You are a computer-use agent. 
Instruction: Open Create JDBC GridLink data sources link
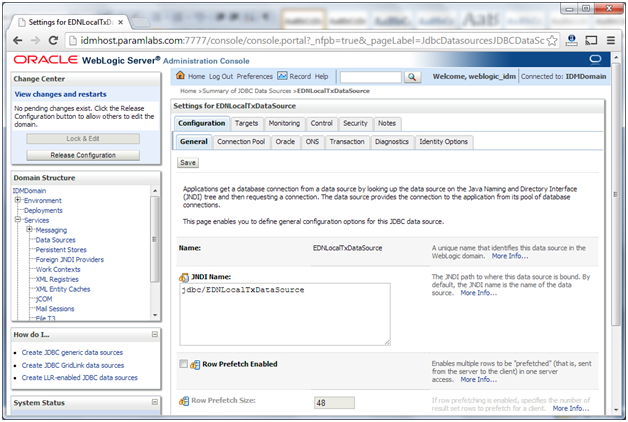click(x=73, y=366)
